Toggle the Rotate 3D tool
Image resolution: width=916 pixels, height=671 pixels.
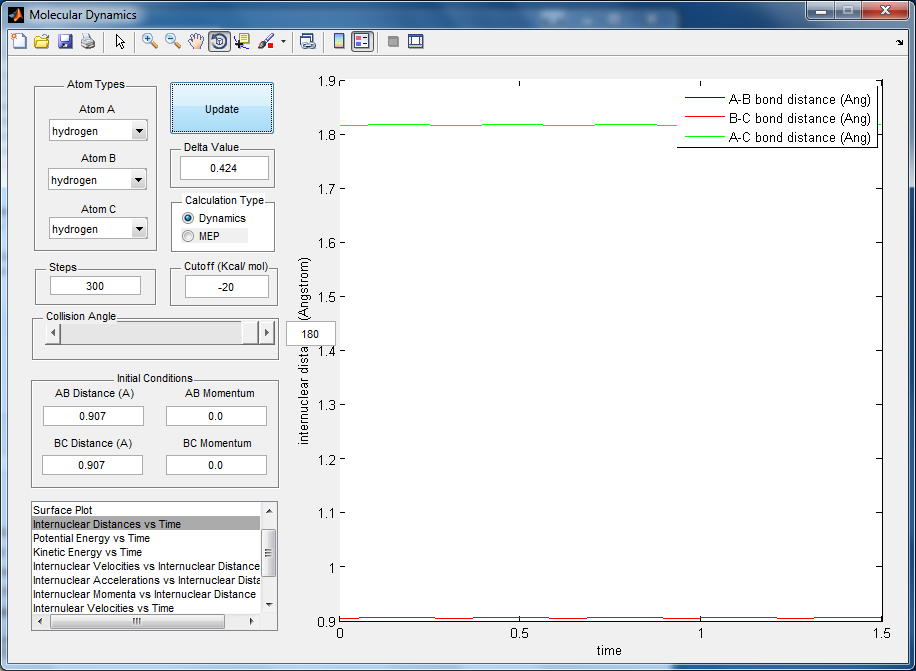[219, 41]
